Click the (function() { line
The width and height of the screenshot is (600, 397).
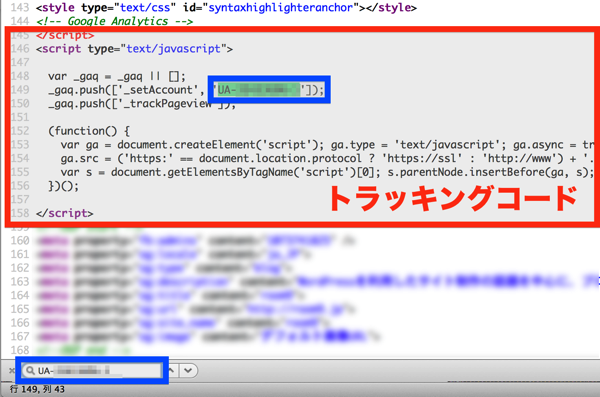pyautogui.click(x=89, y=131)
